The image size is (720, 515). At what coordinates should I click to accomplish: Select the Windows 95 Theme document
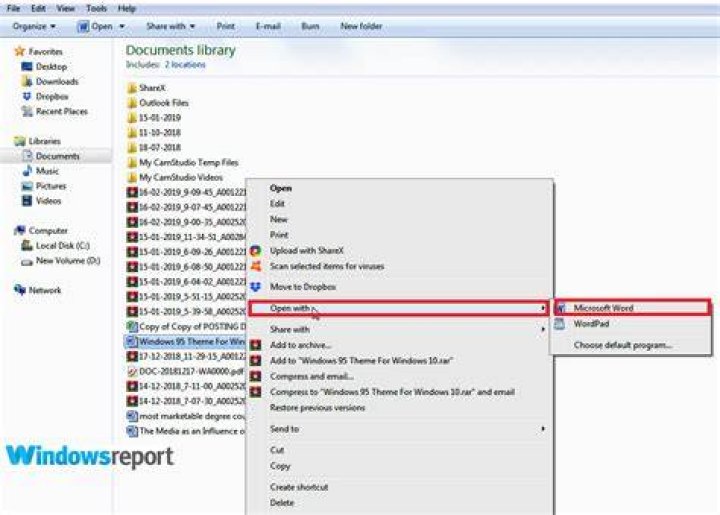click(x=186, y=341)
